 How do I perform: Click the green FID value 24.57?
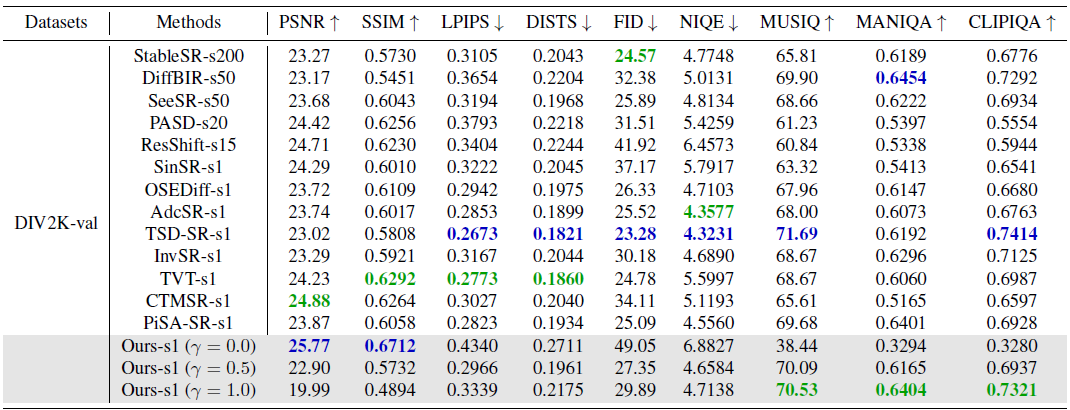point(635,56)
